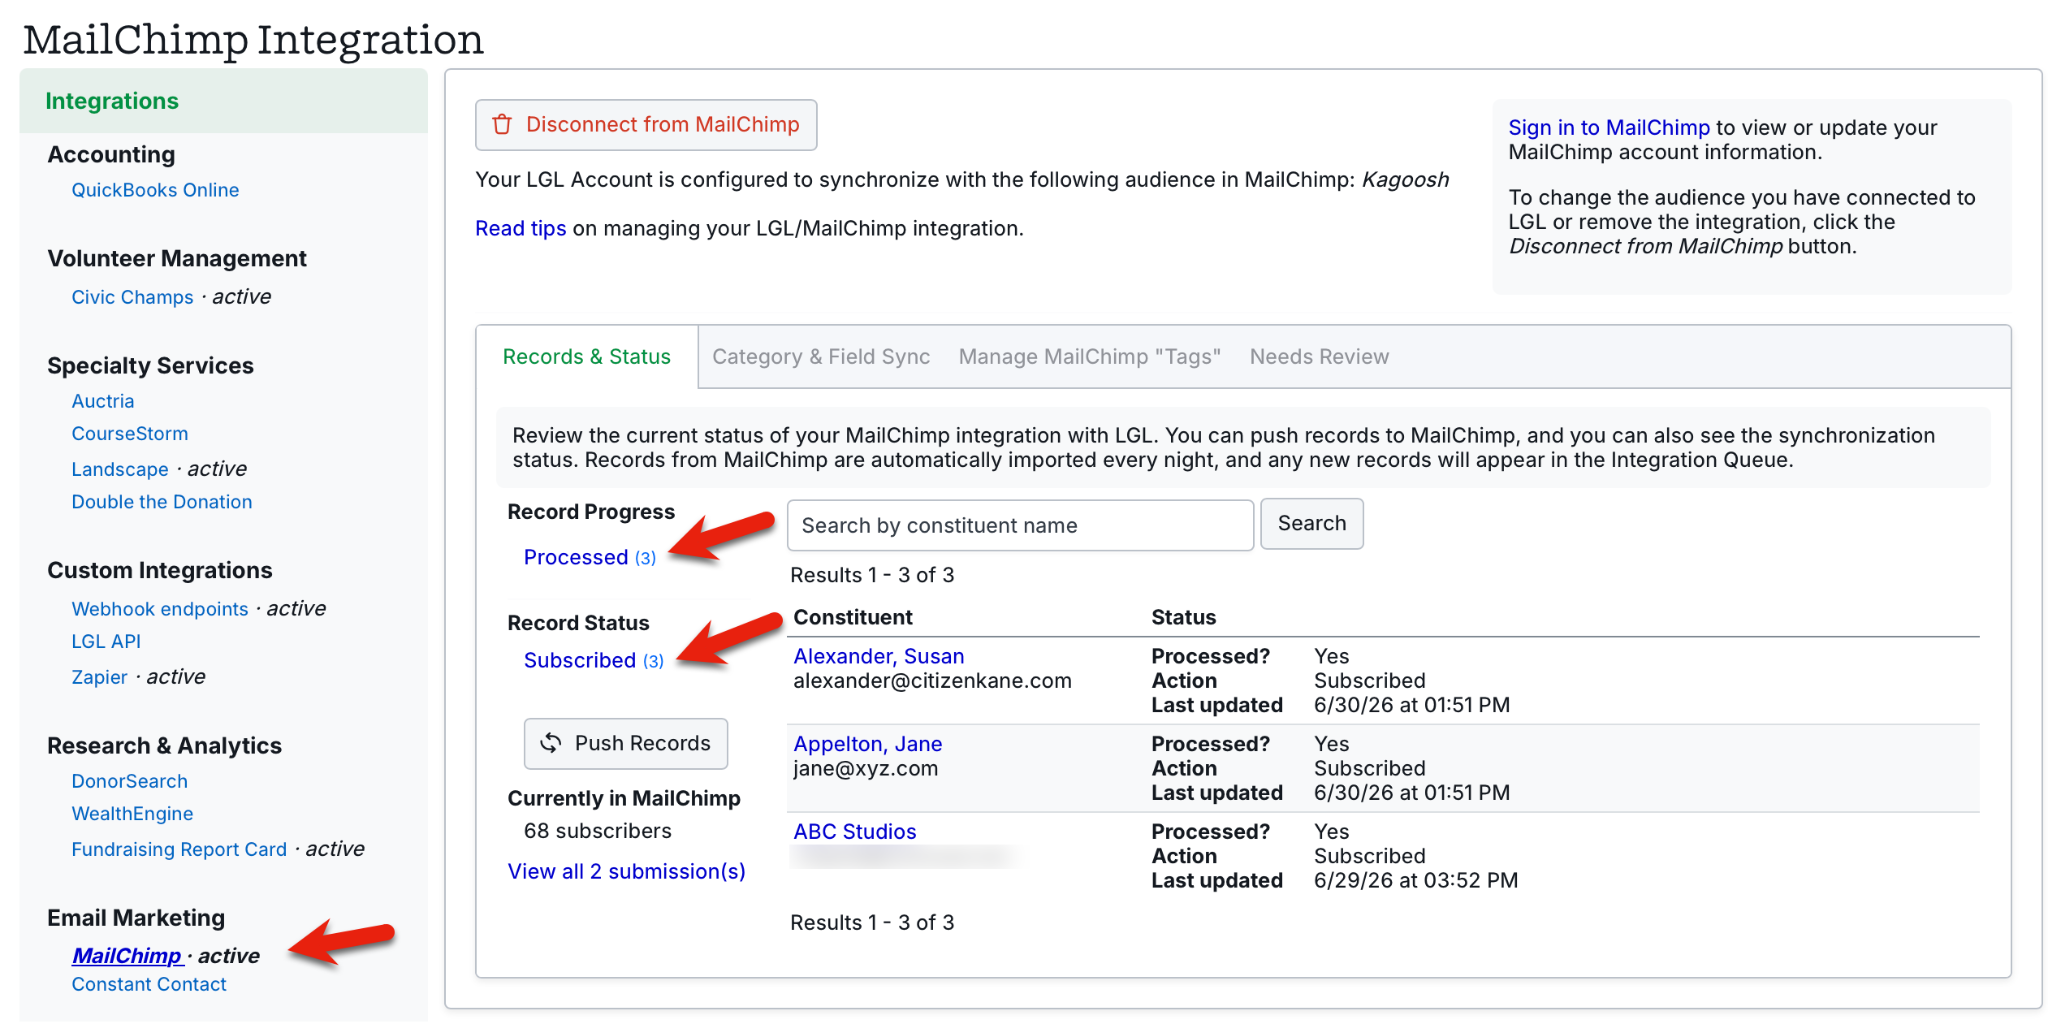
Task: Select the Needs Review tab
Action: [x=1319, y=357]
